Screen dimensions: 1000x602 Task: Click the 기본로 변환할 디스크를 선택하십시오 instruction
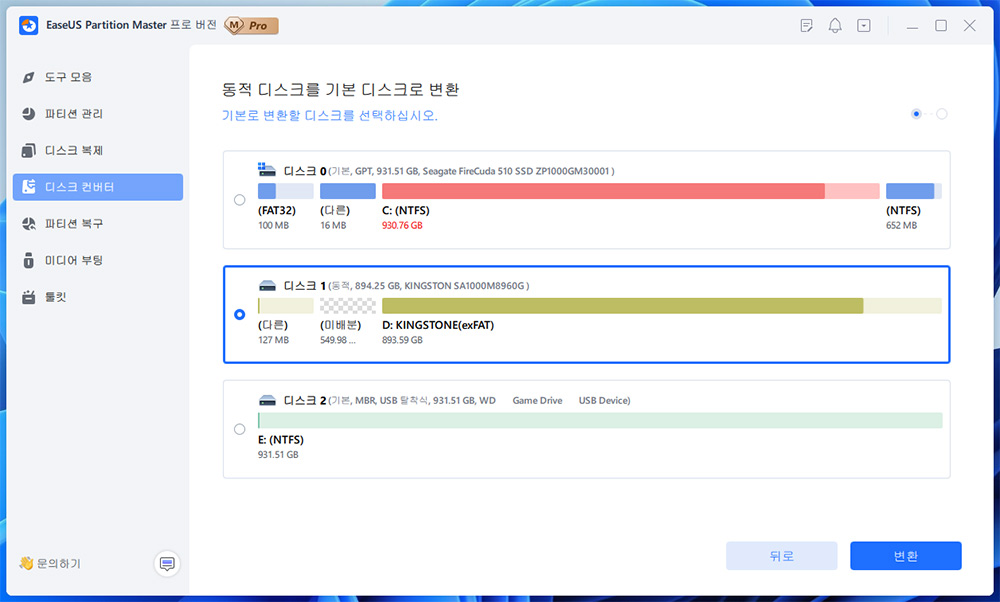pos(330,115)
